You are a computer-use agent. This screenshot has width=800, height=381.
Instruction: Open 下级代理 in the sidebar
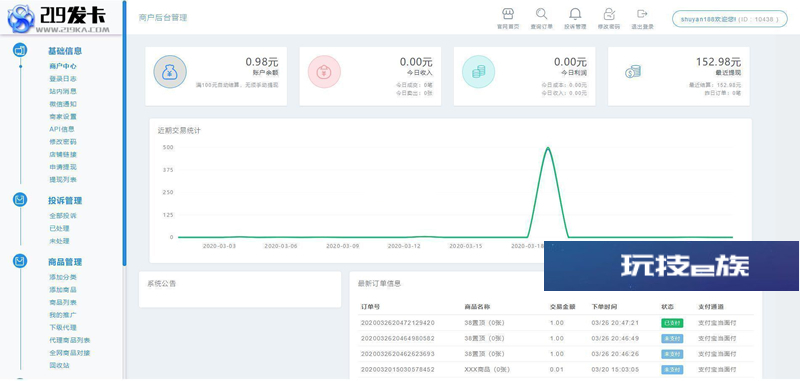click(63, 327)
